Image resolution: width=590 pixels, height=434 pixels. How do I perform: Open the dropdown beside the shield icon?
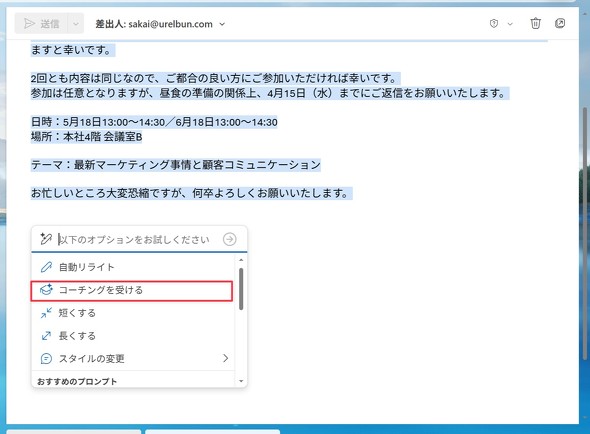[x=510, y=24]
